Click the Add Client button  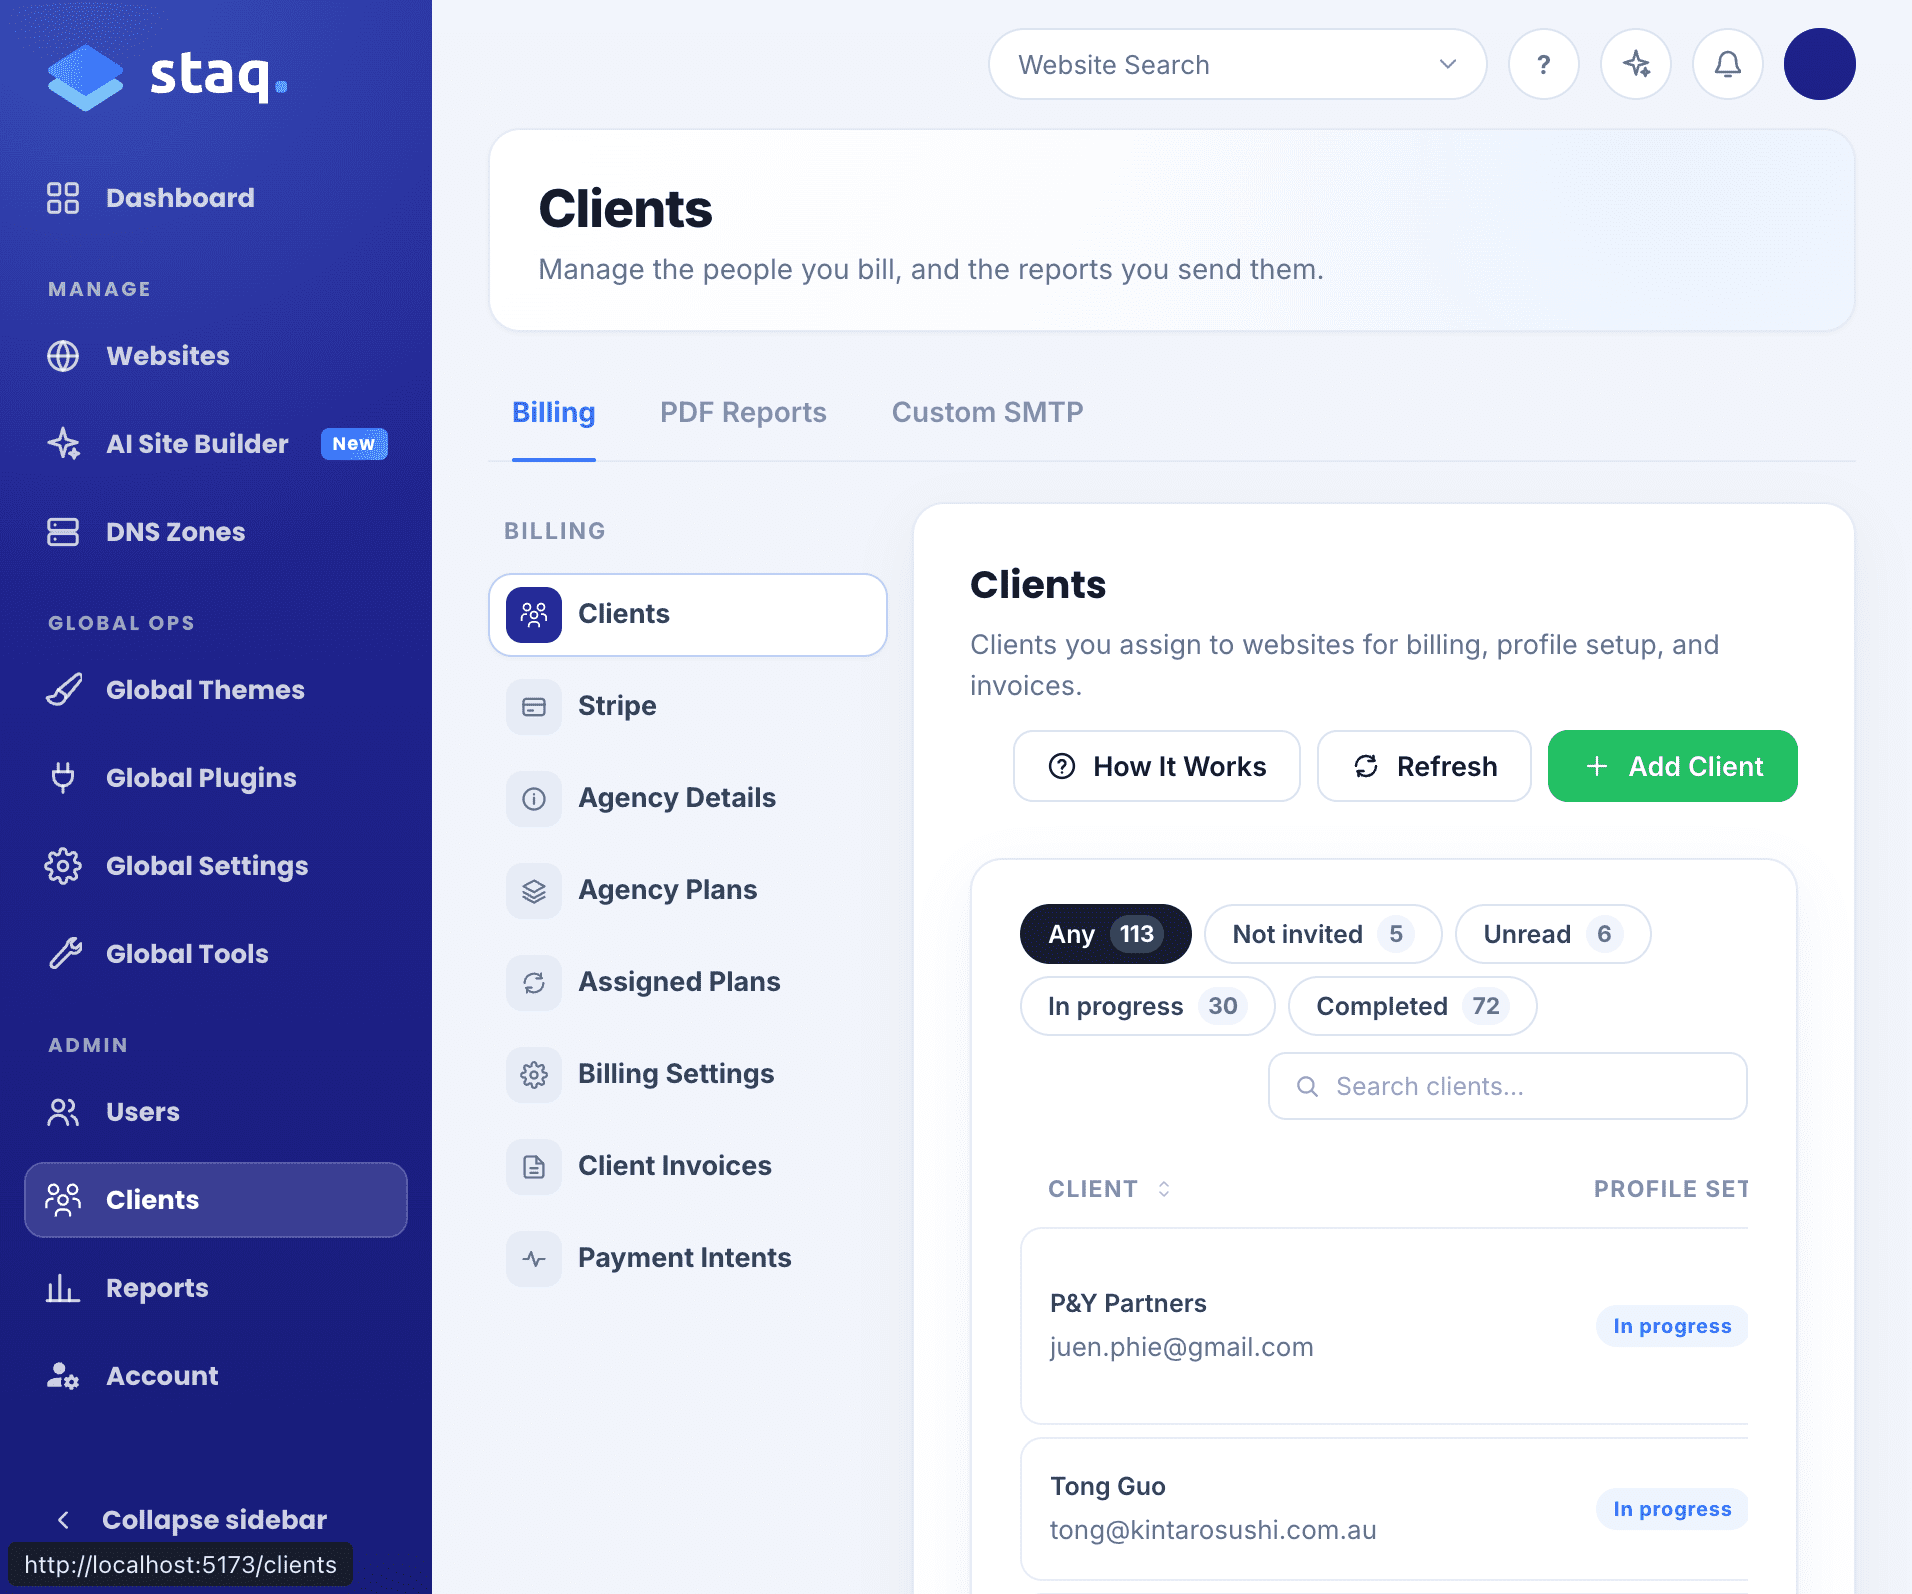(x=1673, y=766)
